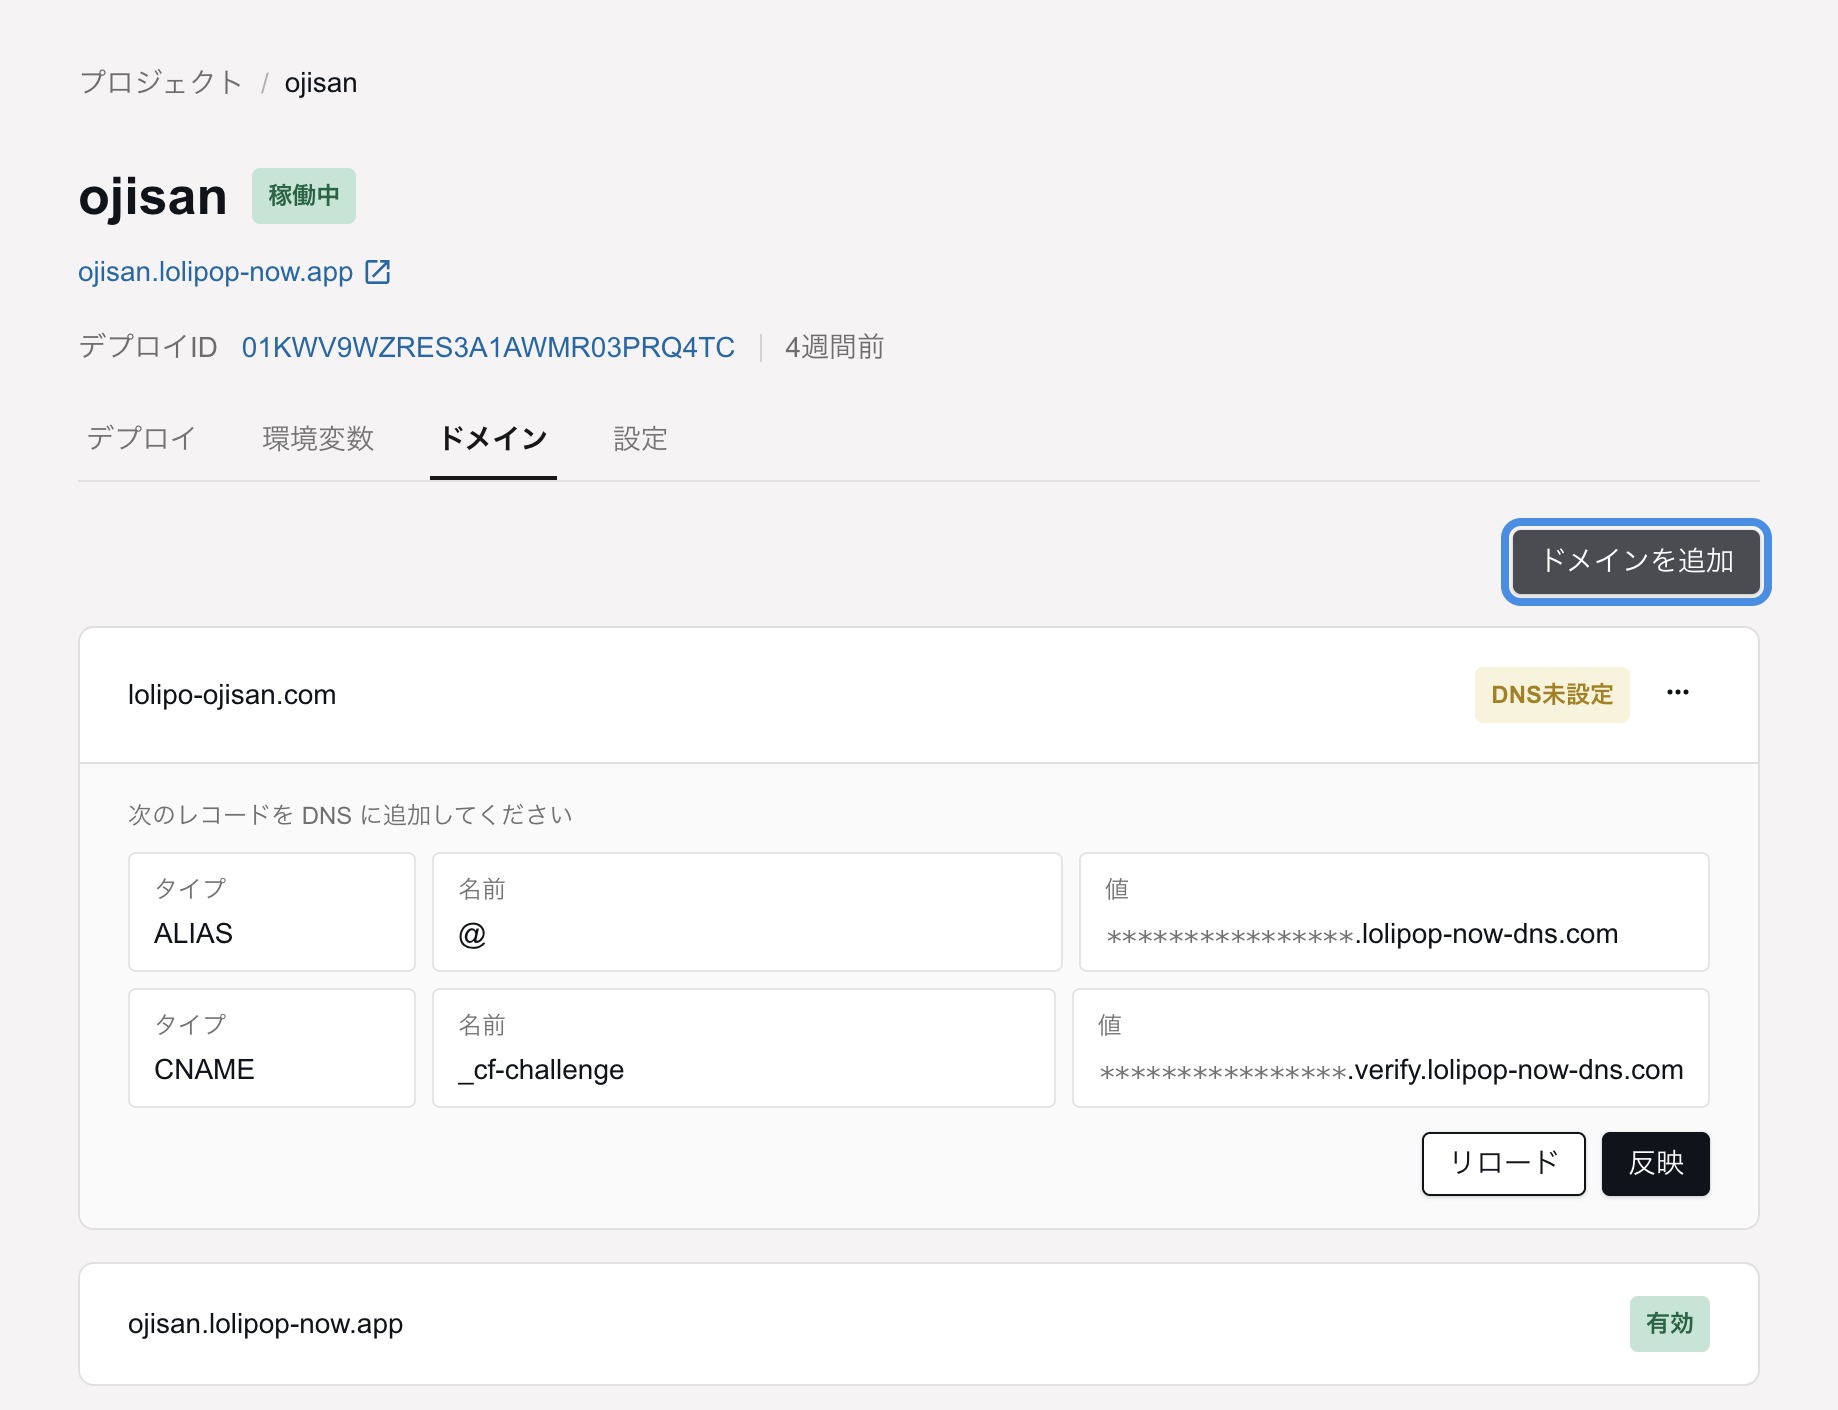Select the ALIAS type value
This screenshot has height=1410, width=1838.
[193, 934]
